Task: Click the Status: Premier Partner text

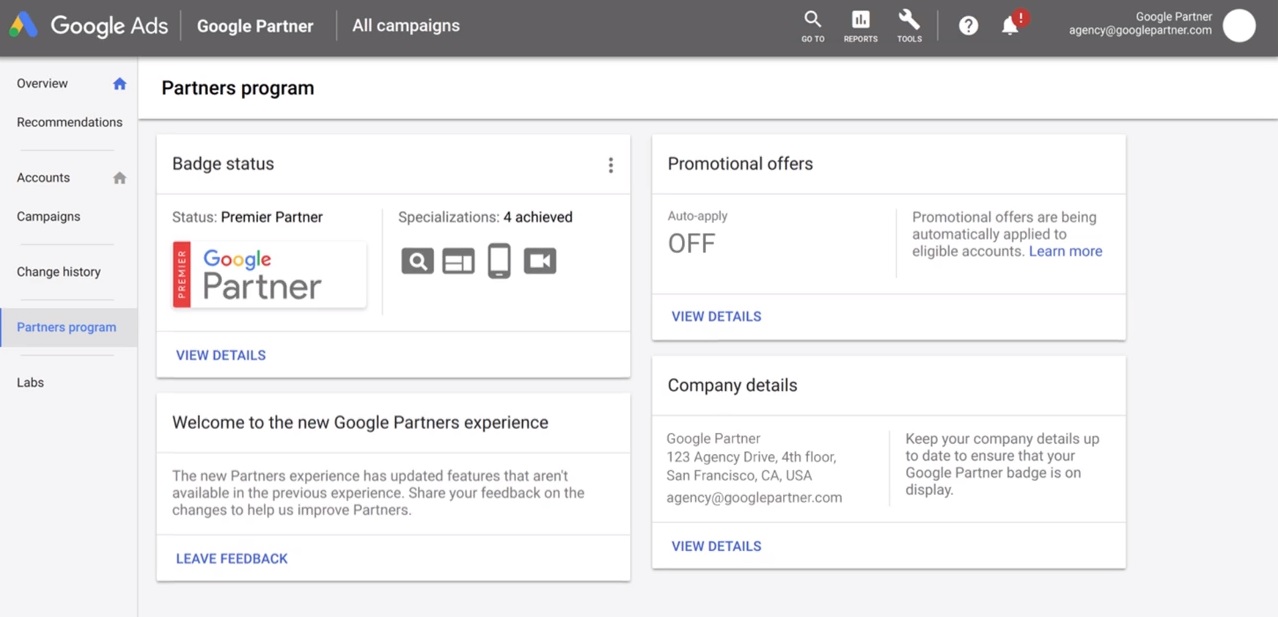Action: pos(247,217)
